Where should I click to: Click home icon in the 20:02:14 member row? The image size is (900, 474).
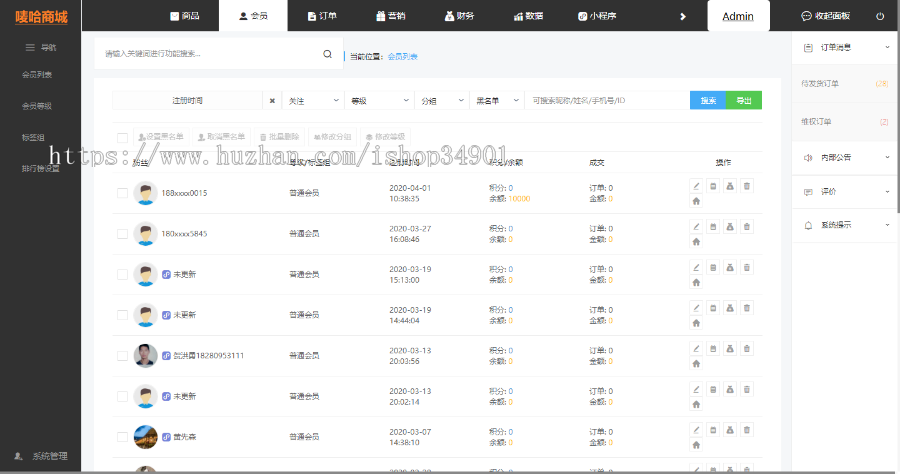click(696, 405)
